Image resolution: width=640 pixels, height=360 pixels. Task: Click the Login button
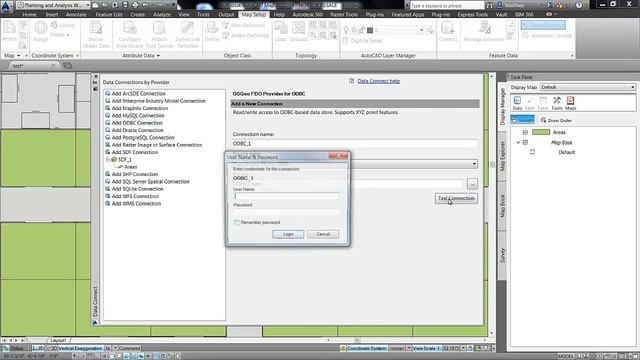pyautogui.click(x=288, y=234)
